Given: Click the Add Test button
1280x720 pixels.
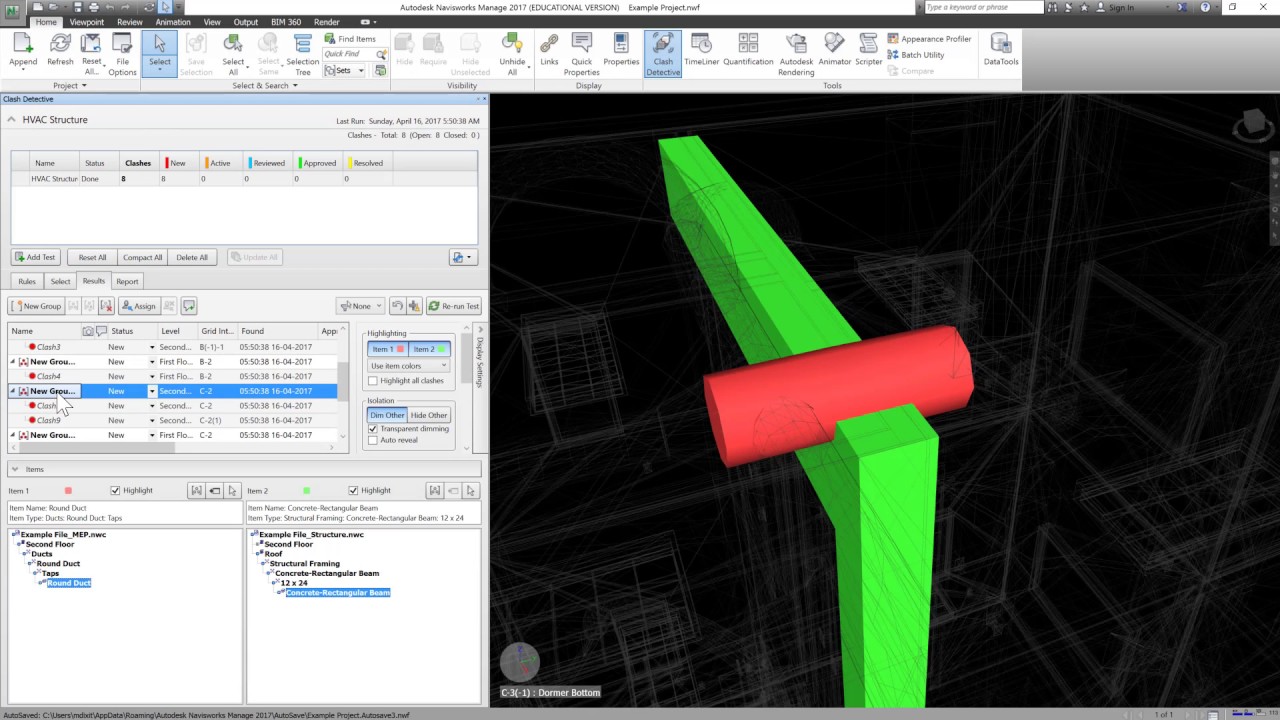Looking at the screenshot, I should [x=35, y=257].
